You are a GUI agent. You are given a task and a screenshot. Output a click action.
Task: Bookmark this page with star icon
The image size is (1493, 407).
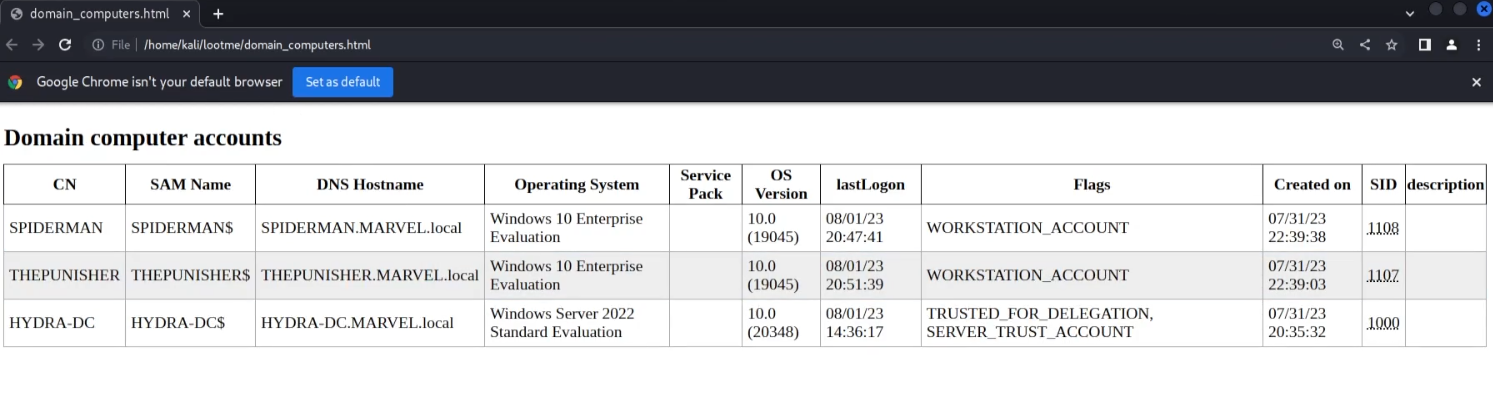1392,45
